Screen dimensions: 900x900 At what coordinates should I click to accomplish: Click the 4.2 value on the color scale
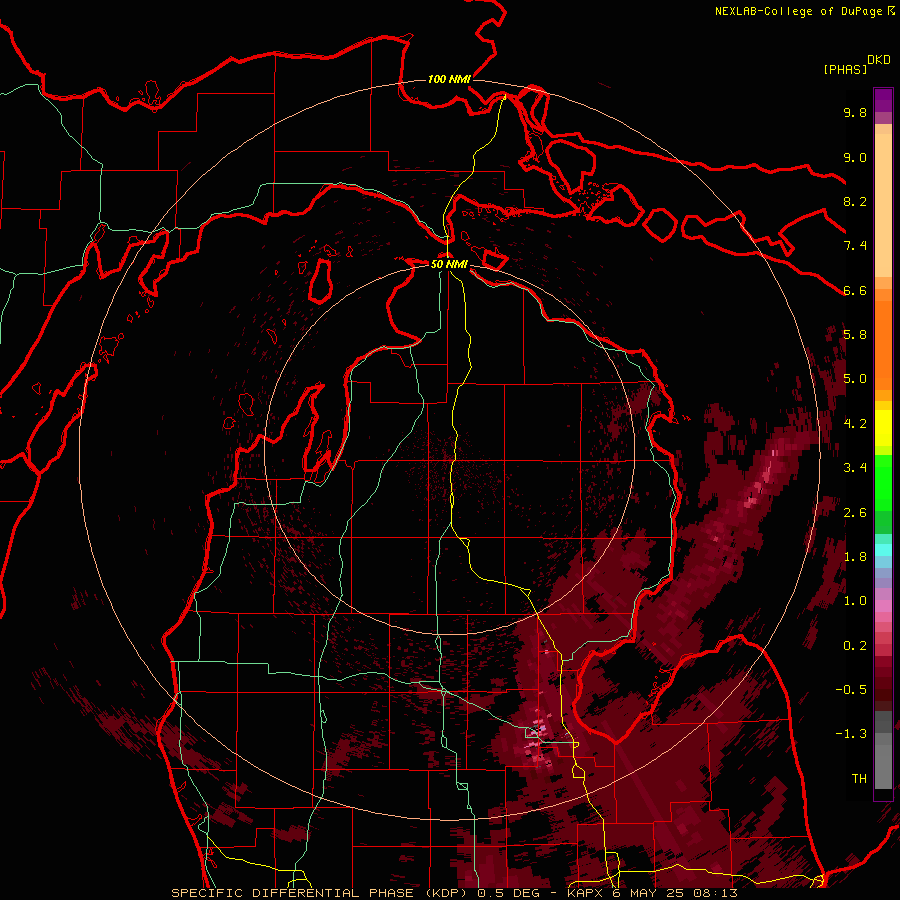(855, 423)
